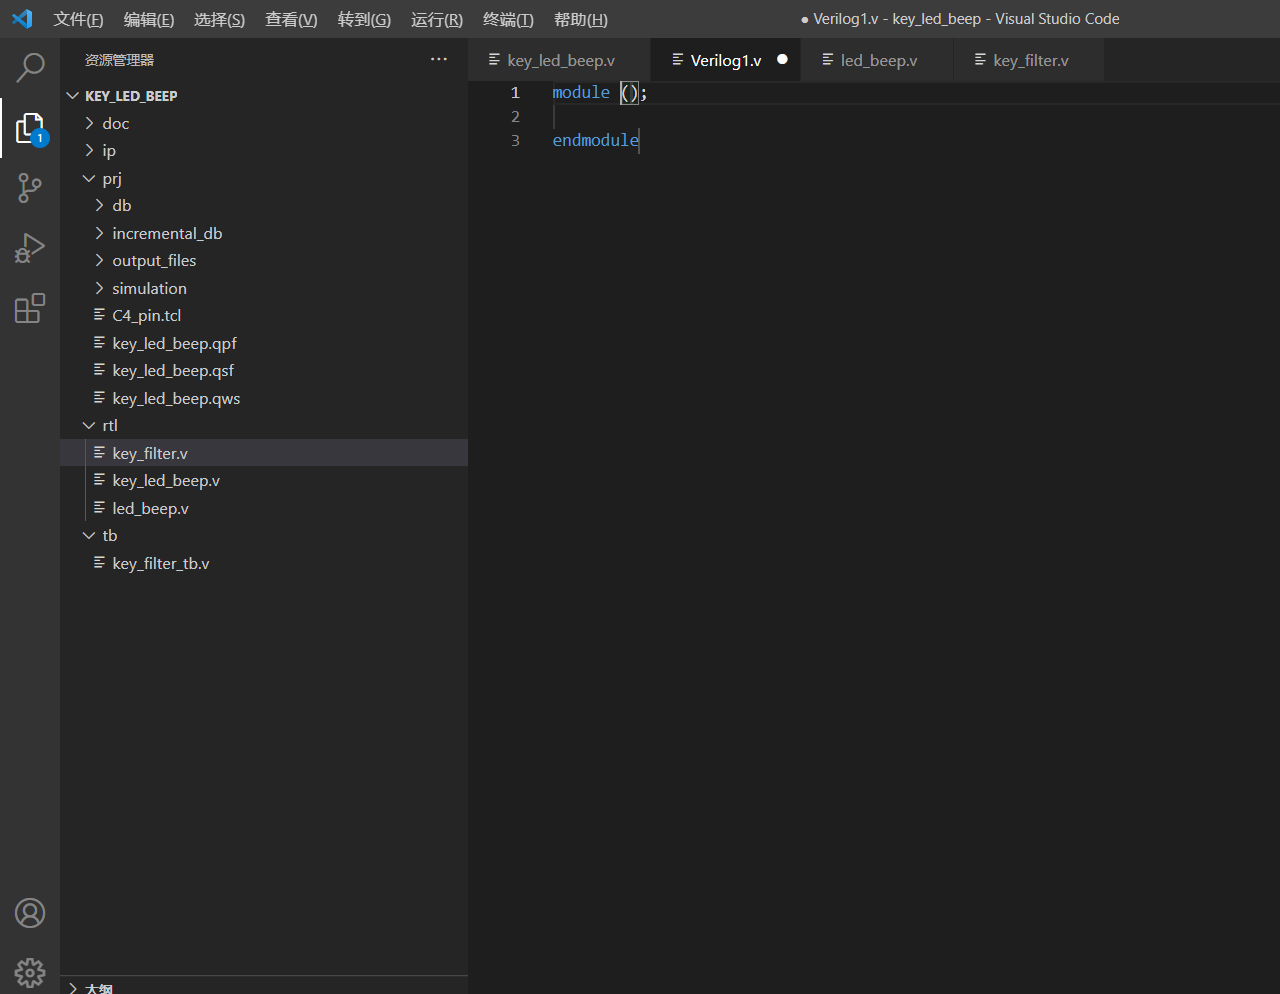Open the 编辑(E) menu

pyautogui.click(x=149, y=20)
